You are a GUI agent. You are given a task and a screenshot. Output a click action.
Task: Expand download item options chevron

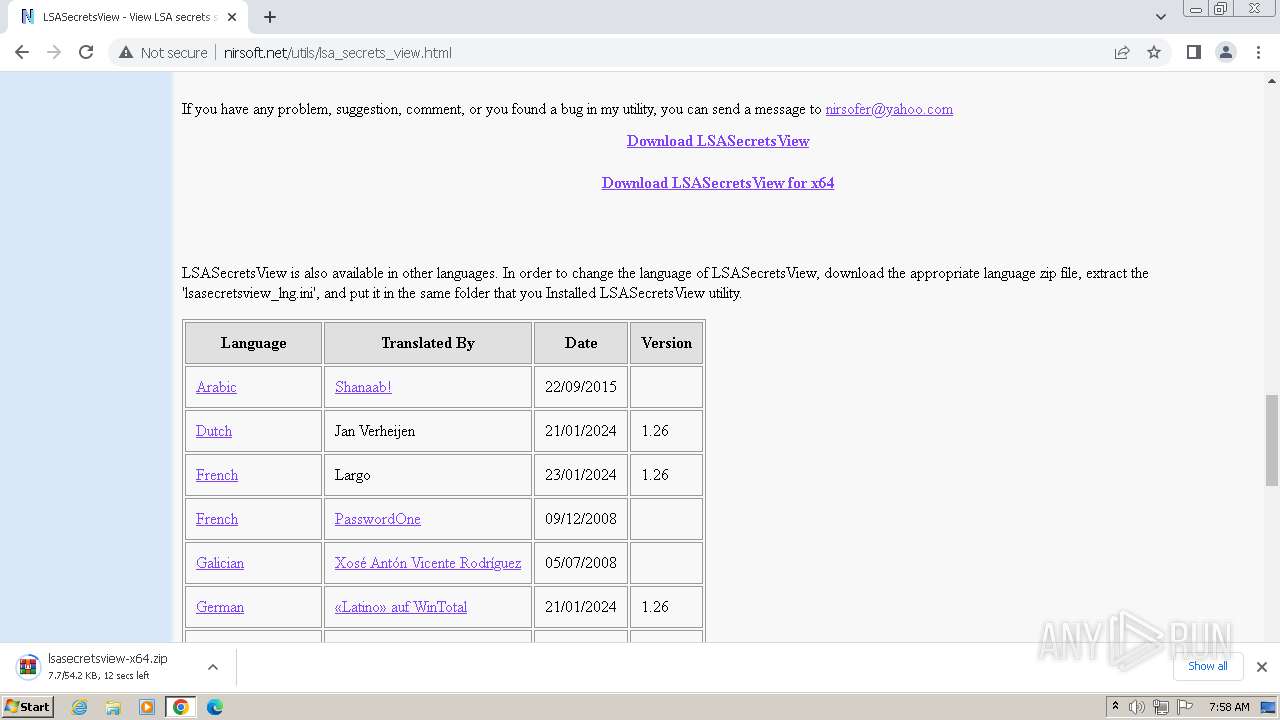pos(213,667)
